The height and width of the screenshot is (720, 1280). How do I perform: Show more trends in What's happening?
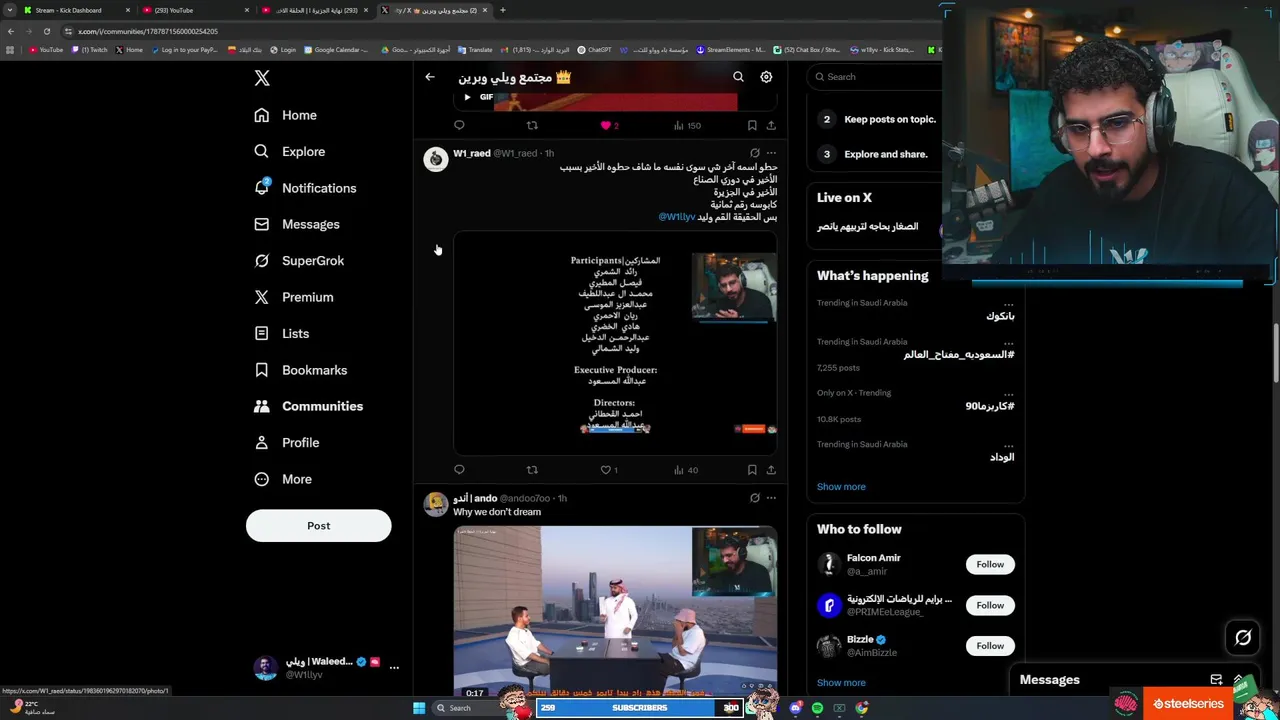841,487
